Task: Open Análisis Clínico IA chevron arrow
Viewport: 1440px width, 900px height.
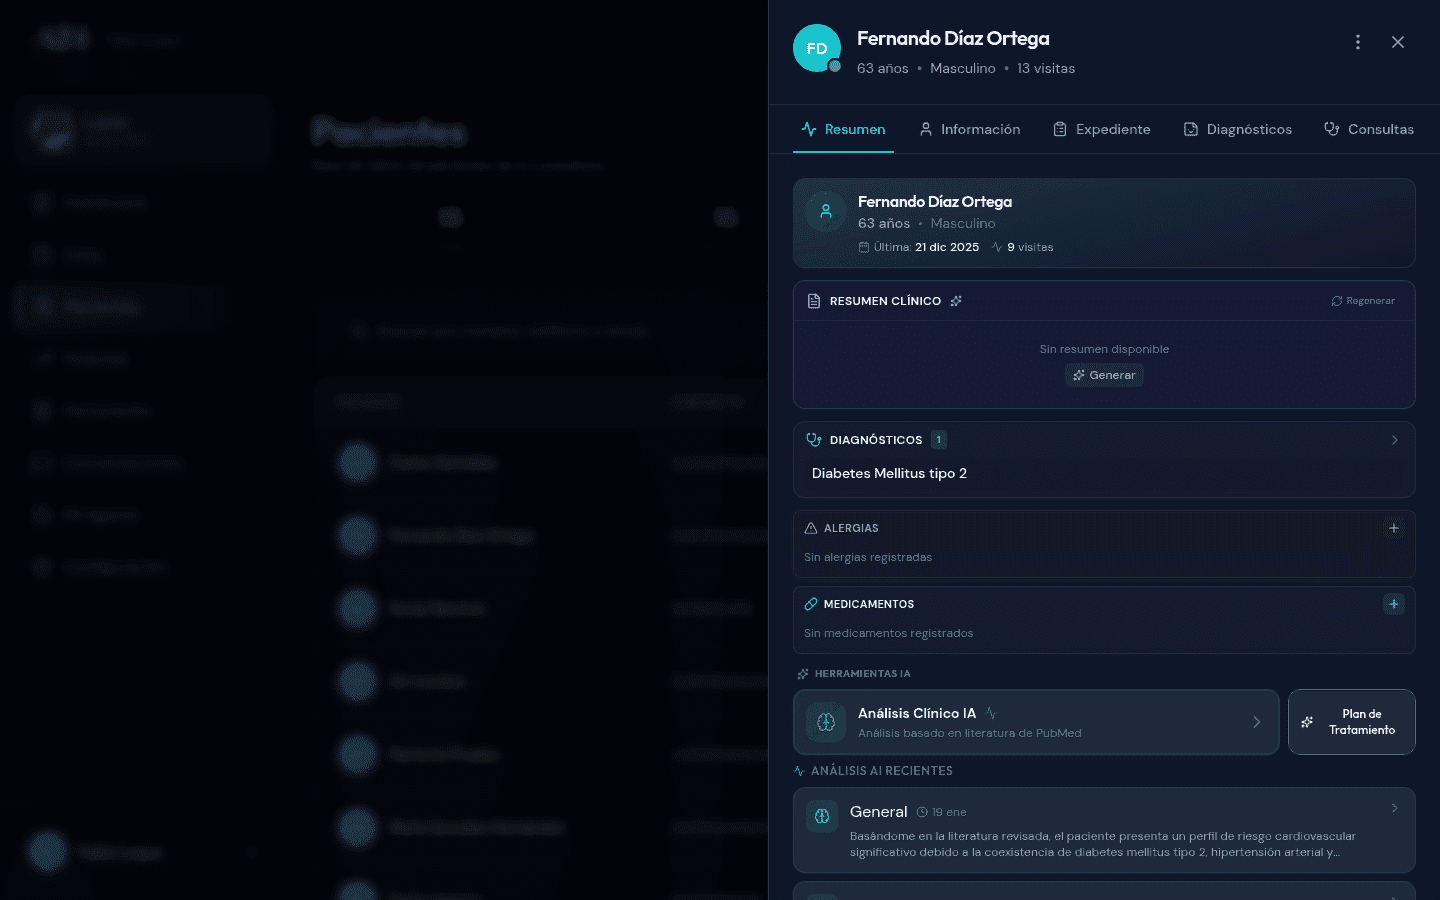Action: [1257, 722]
